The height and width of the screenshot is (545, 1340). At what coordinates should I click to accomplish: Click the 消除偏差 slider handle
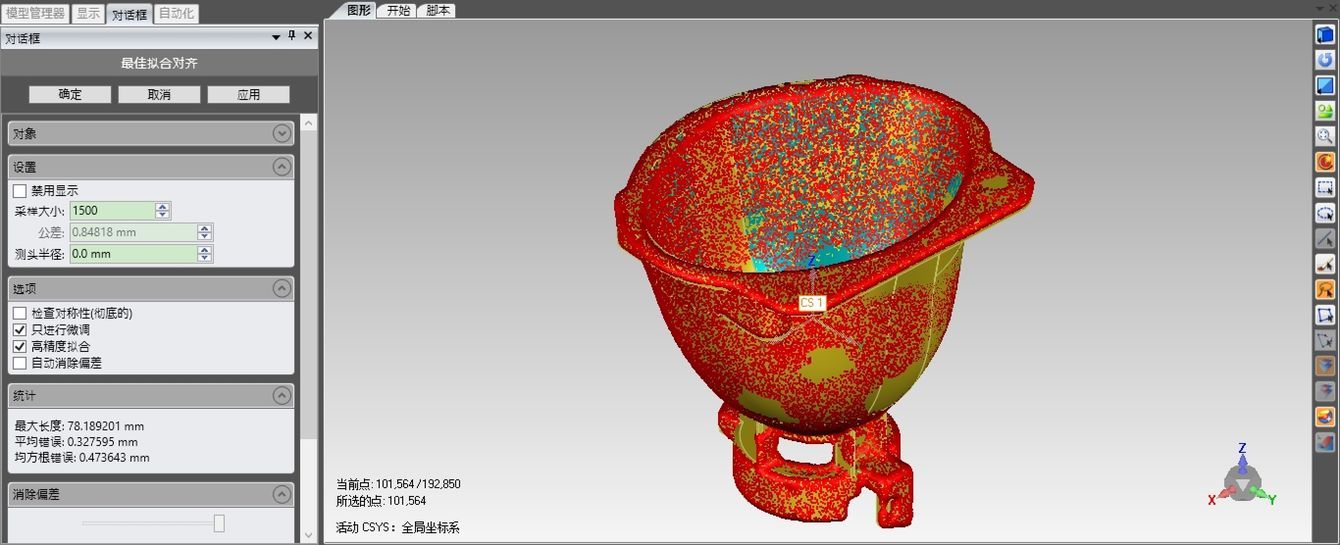[x=219, y=523]
